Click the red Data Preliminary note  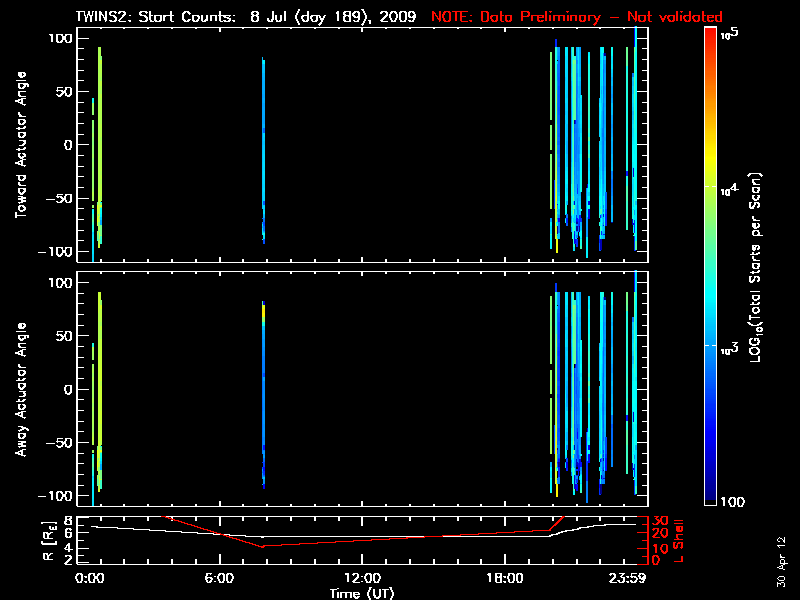[576, 17]
